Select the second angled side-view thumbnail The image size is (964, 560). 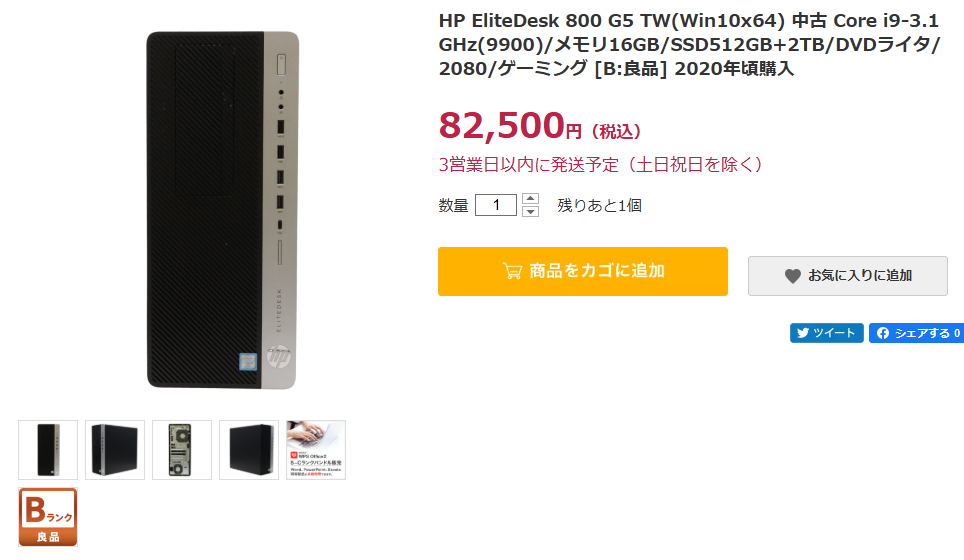(x=115, y=450)
